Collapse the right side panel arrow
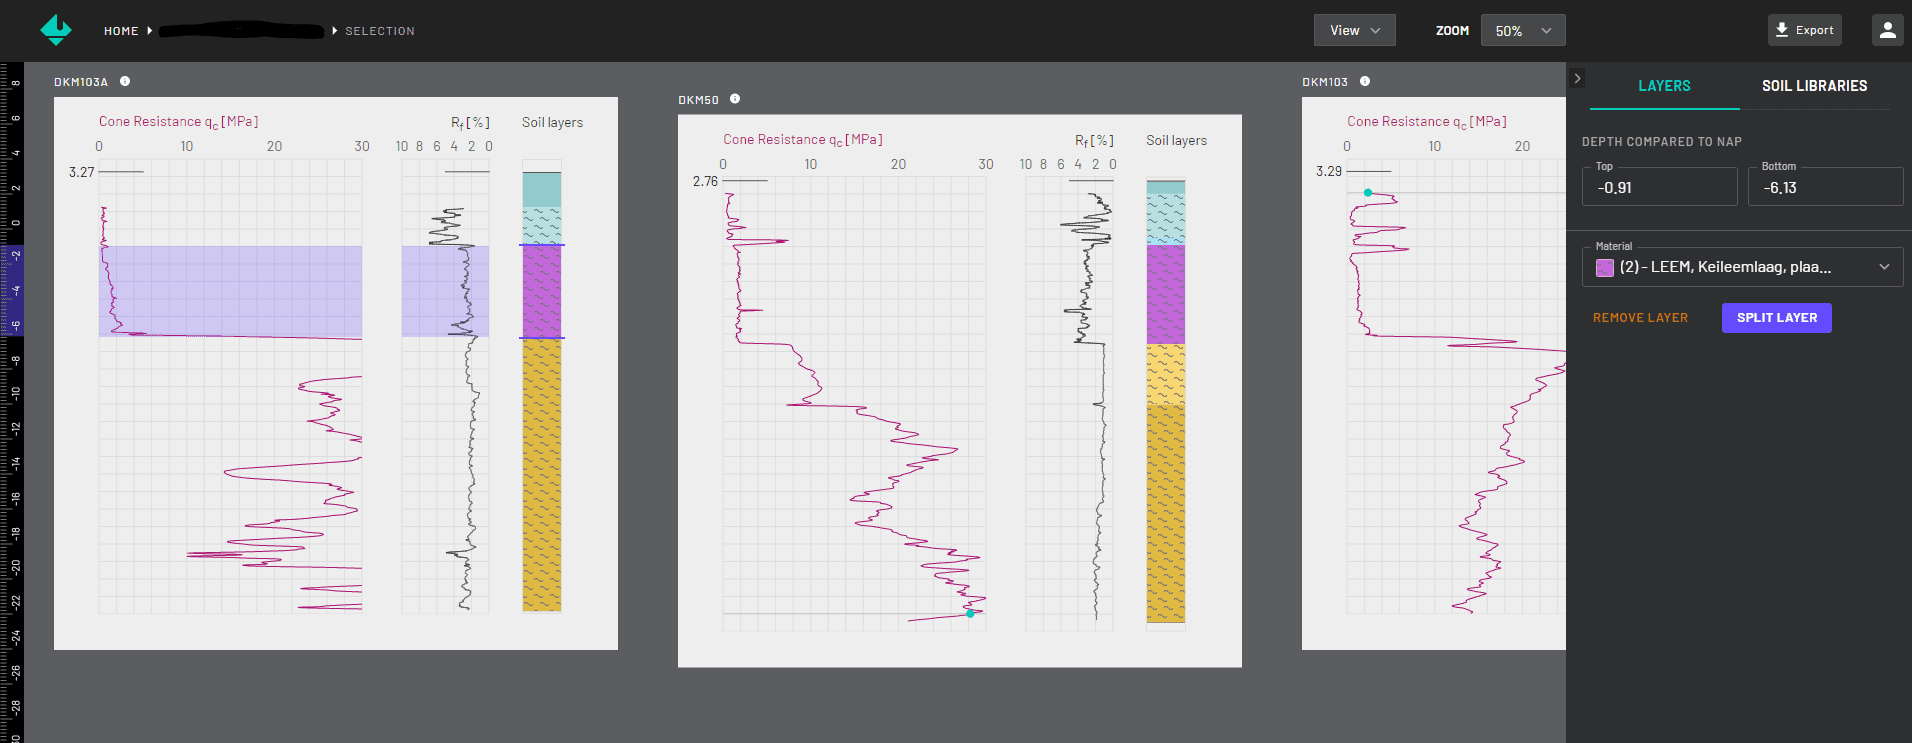This screenshot has height=743, width=1912. [x=1578, y=78]
